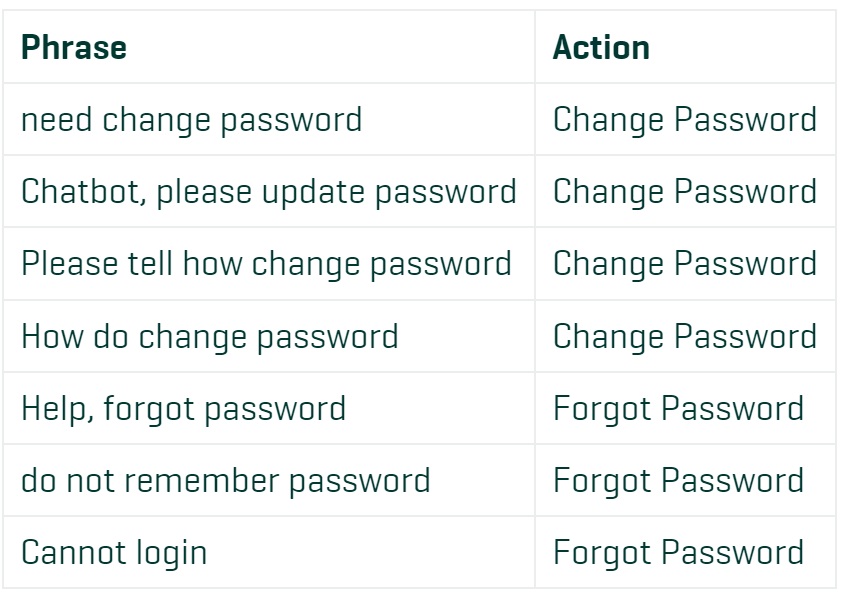This screenshot has height=590, width=844.
Task: Click Change Password action beside 'need change password'
Action: coord(685,120)
